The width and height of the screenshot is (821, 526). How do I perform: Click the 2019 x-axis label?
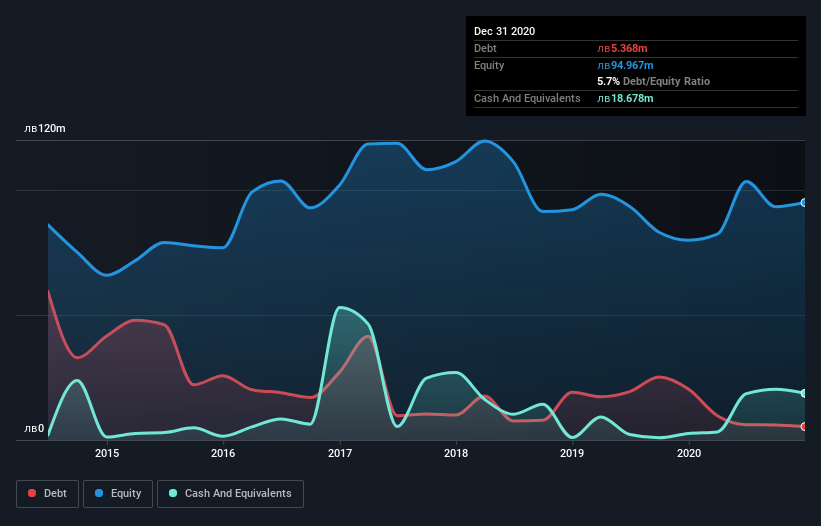pyautogui.click(x=572, y=453)
